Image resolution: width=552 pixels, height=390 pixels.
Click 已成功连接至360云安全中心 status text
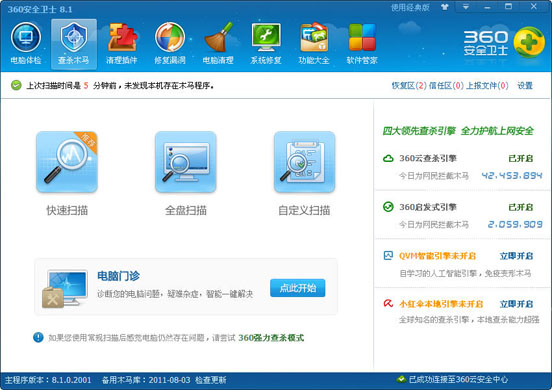458,379
